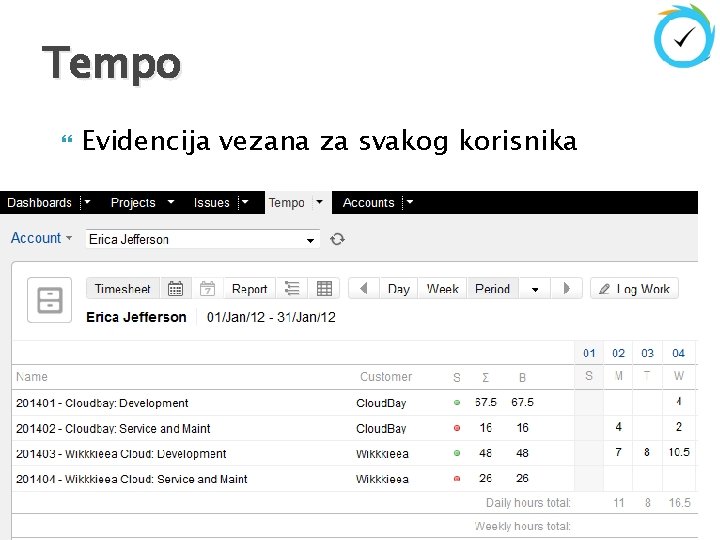720x540 pixels.
Task: Switch to the list view icon
Action: pos(292,288)
